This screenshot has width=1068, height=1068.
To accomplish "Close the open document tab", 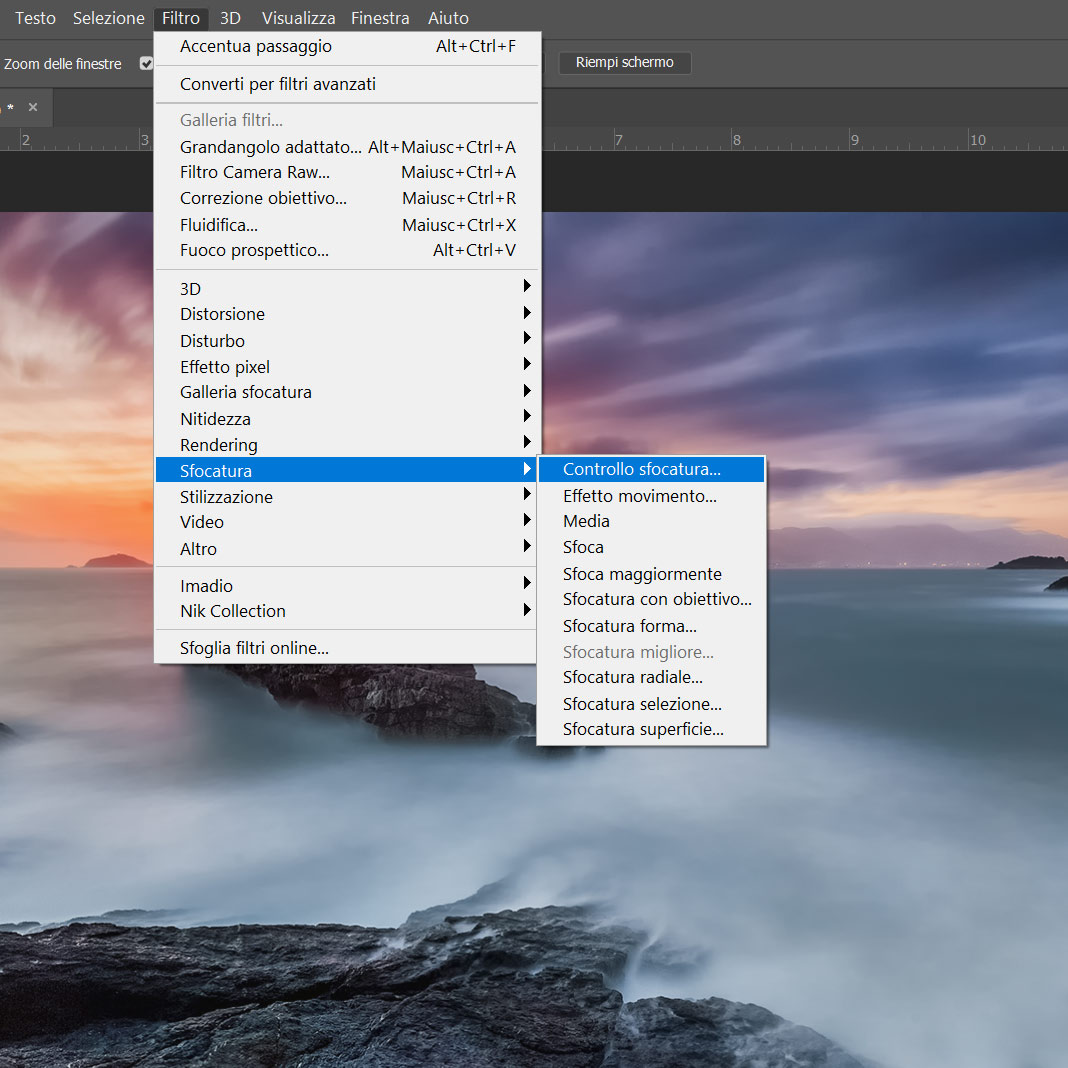I will [33, 107].
